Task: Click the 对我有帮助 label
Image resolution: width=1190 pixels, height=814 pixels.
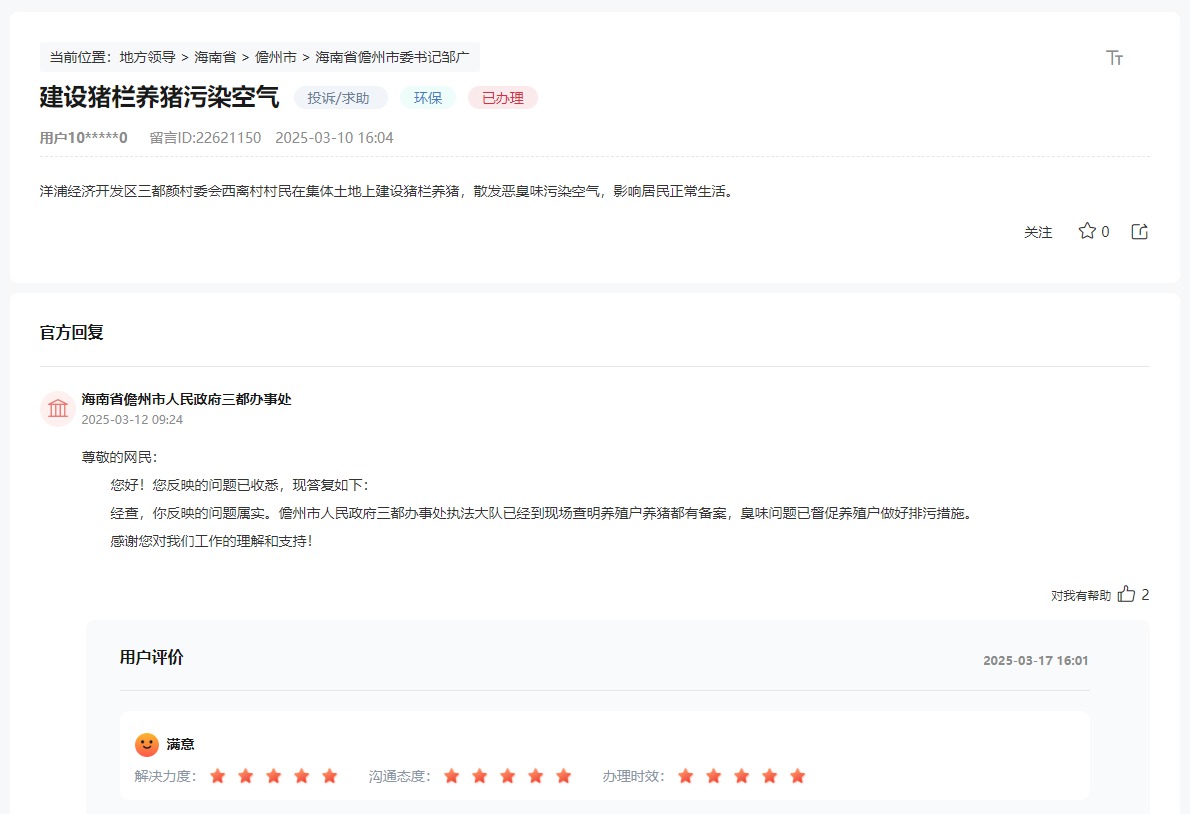Action: pos(1081,596)
